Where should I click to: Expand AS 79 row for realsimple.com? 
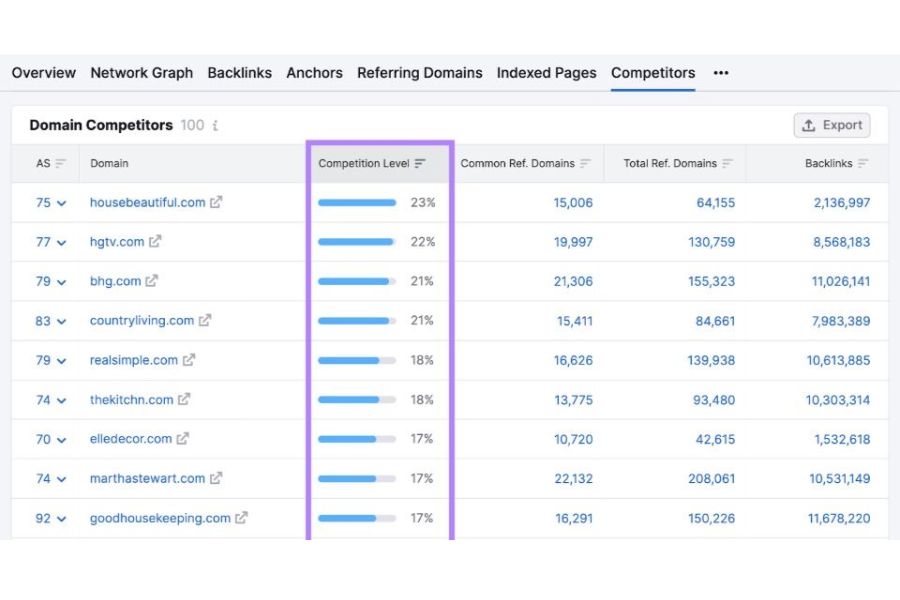coord(61,361)
